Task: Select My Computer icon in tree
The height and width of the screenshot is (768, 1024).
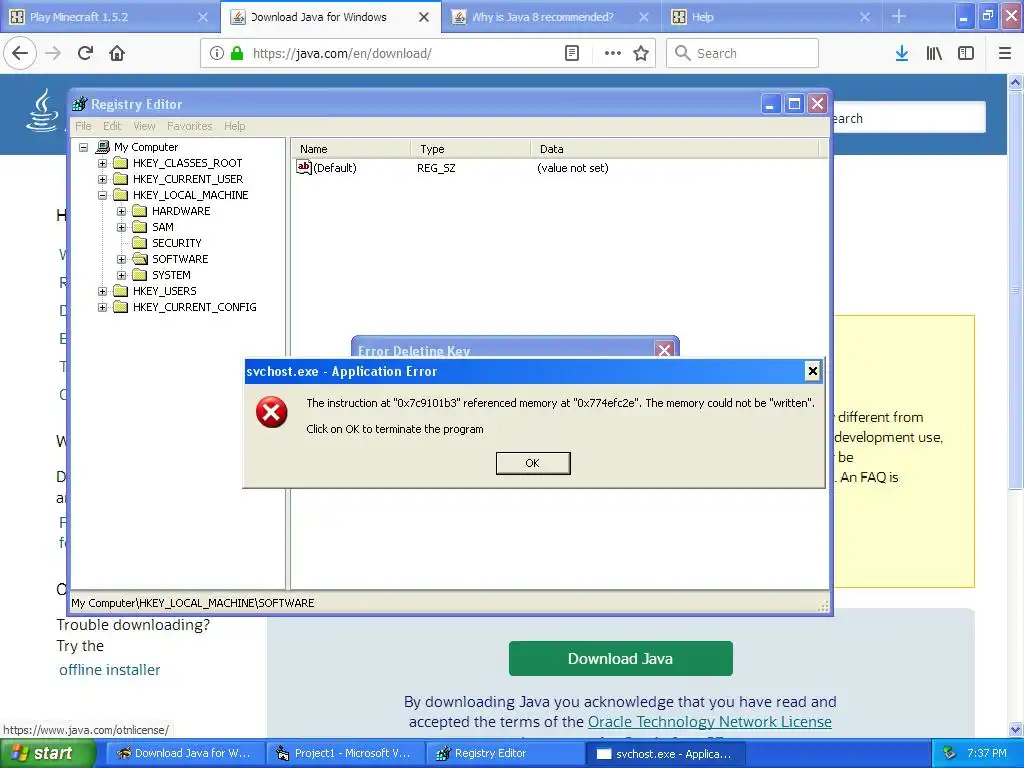Action: tap(103, 147)
